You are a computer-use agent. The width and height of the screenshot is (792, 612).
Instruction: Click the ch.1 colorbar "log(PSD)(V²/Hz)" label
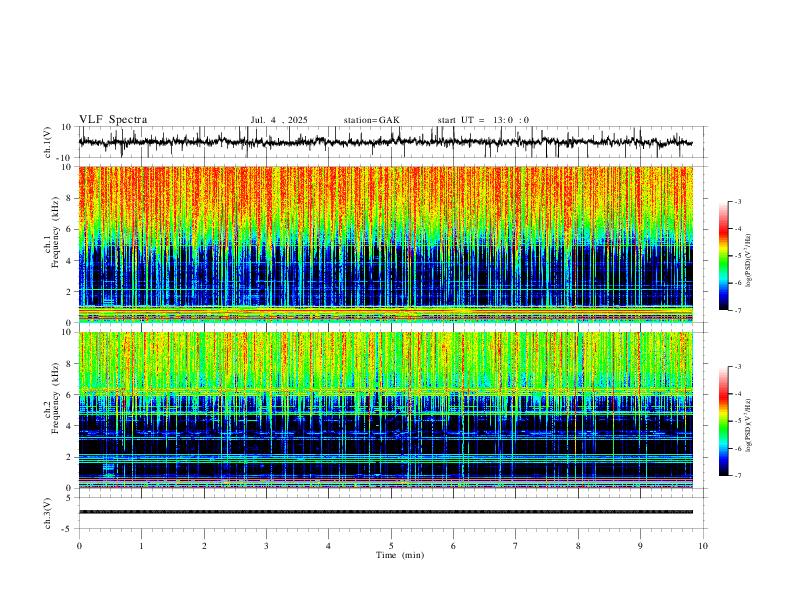point(749,261)
